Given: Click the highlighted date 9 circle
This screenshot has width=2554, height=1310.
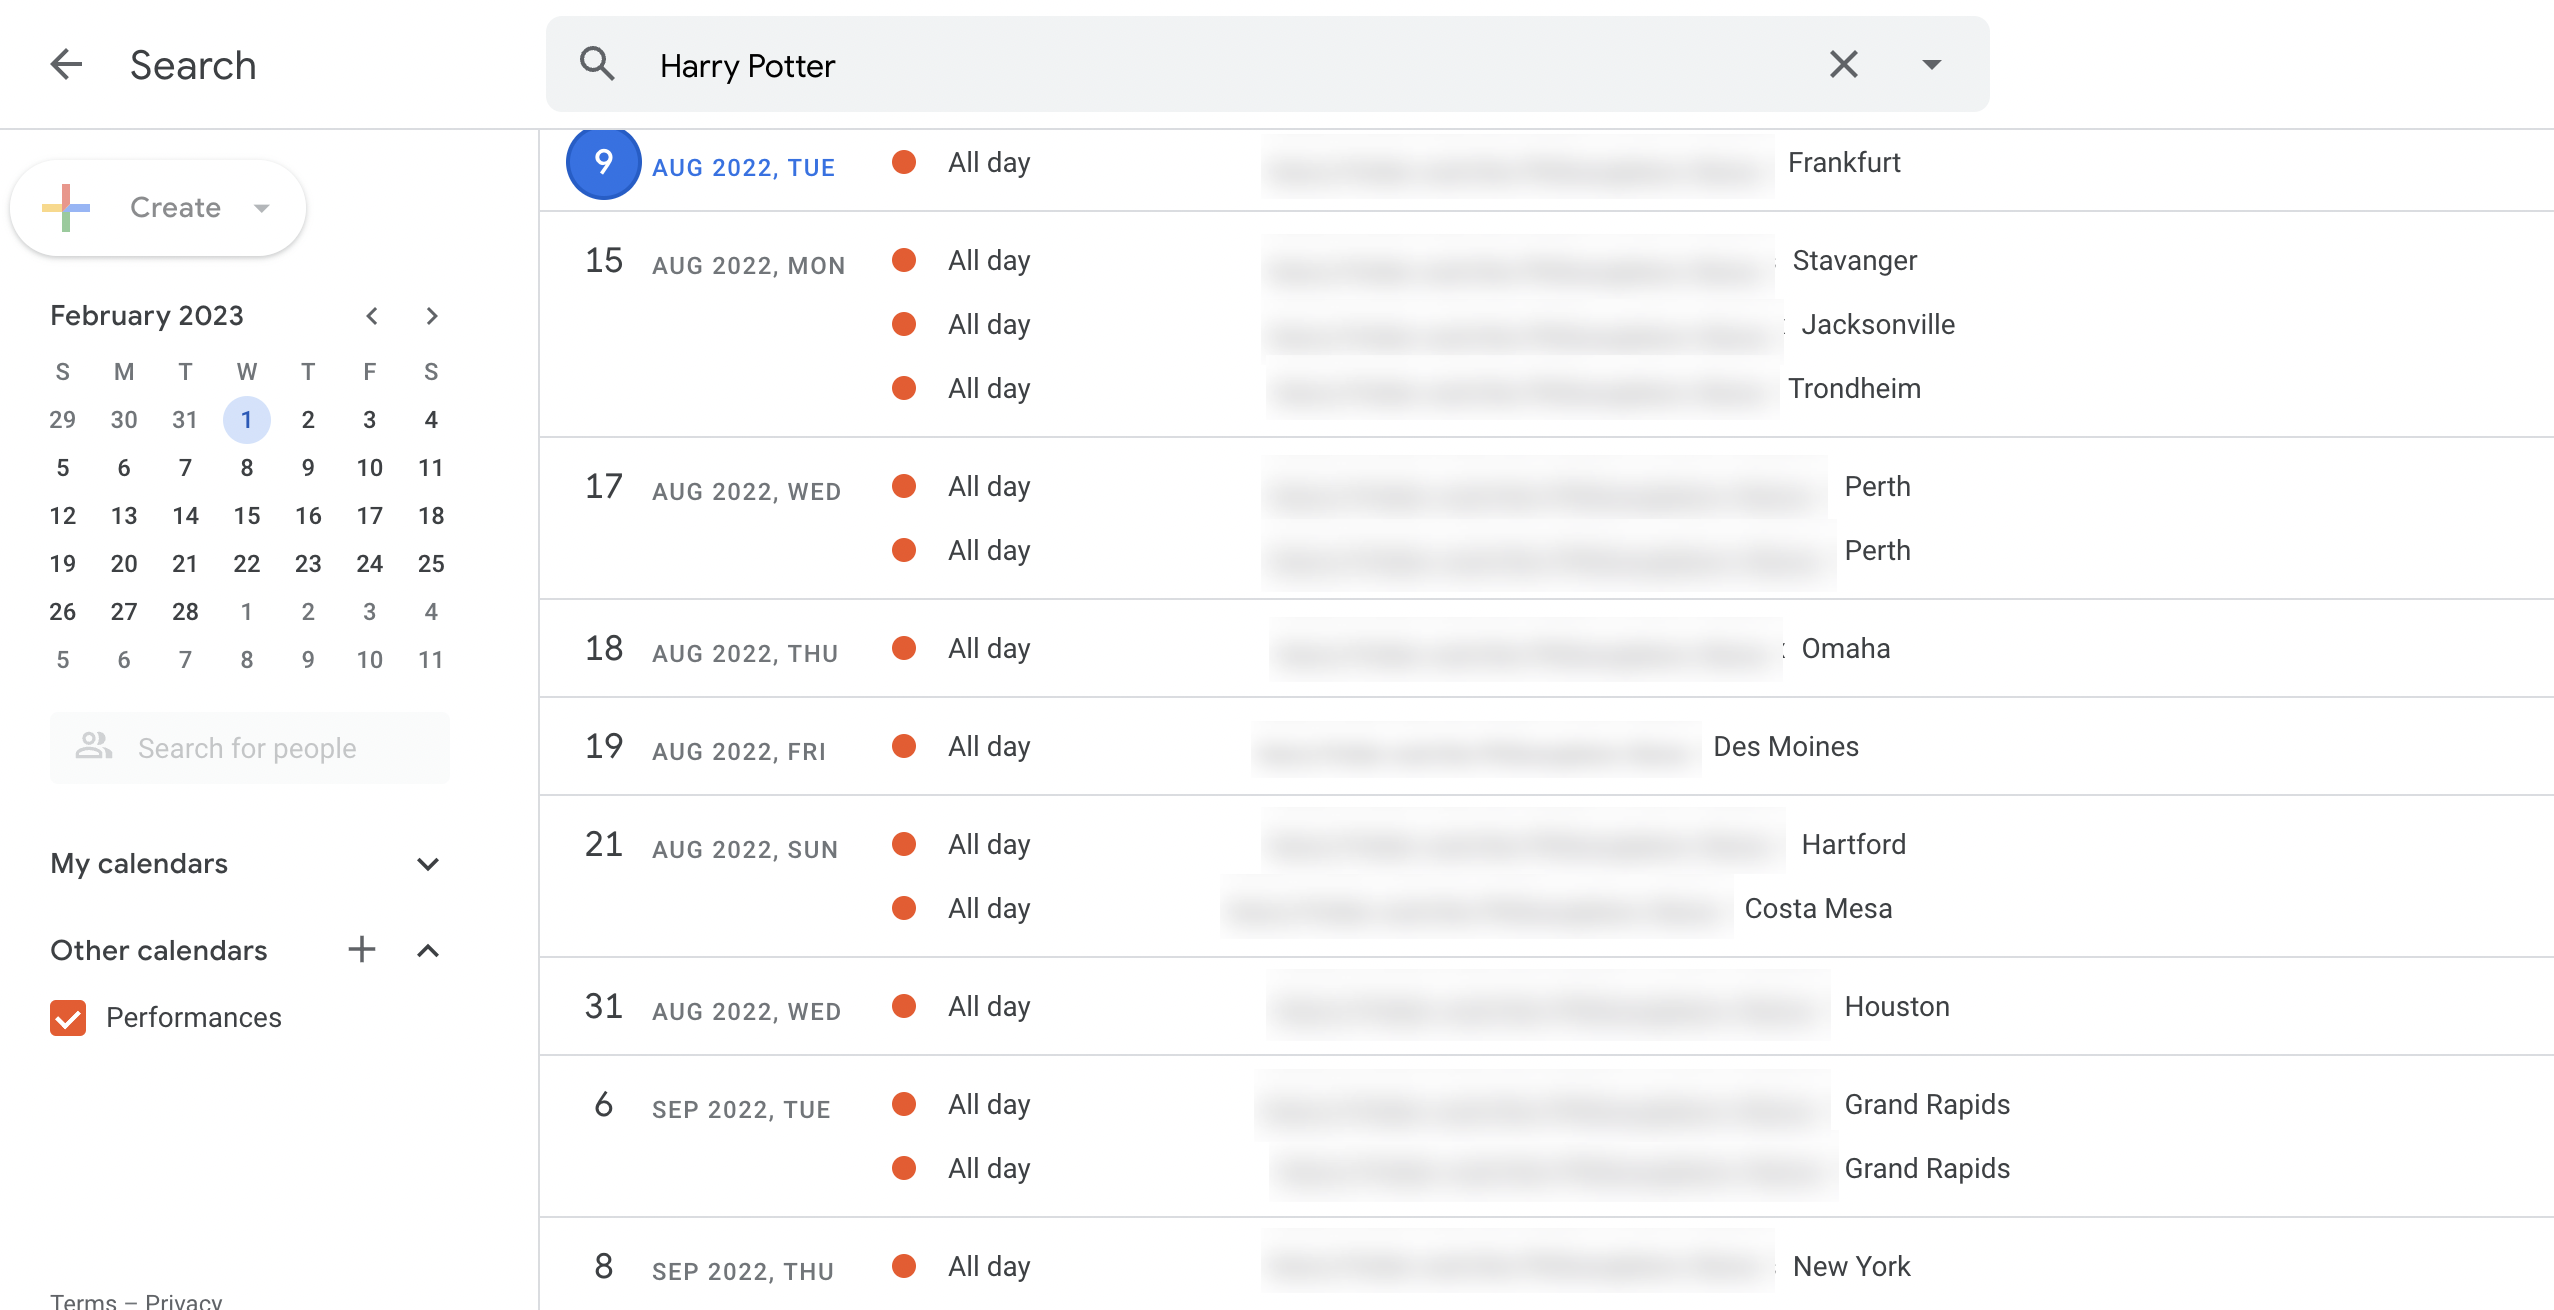Looking at the screenshot, I should [x=604, y=162].
